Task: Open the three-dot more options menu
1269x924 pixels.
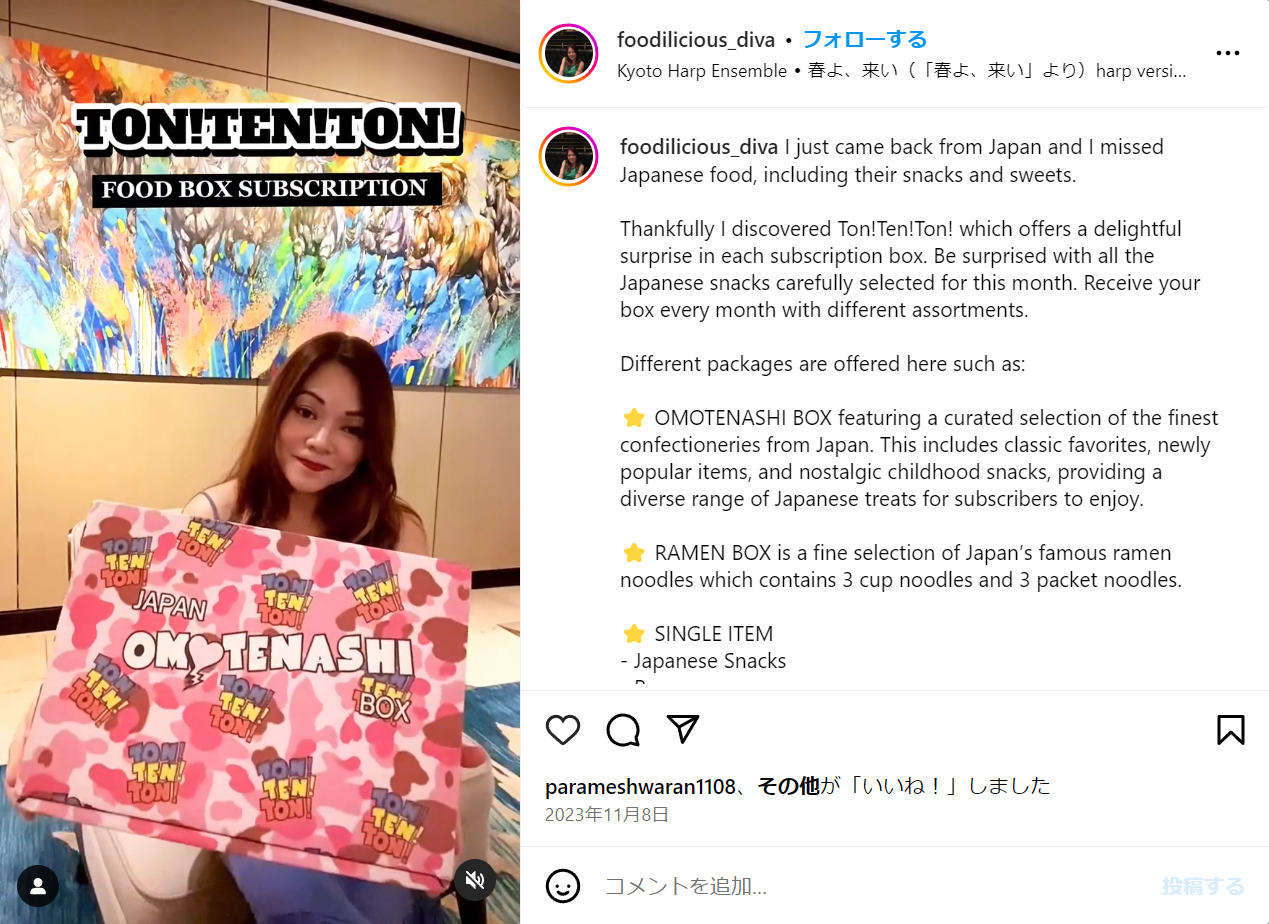Action: (1227, 53)
